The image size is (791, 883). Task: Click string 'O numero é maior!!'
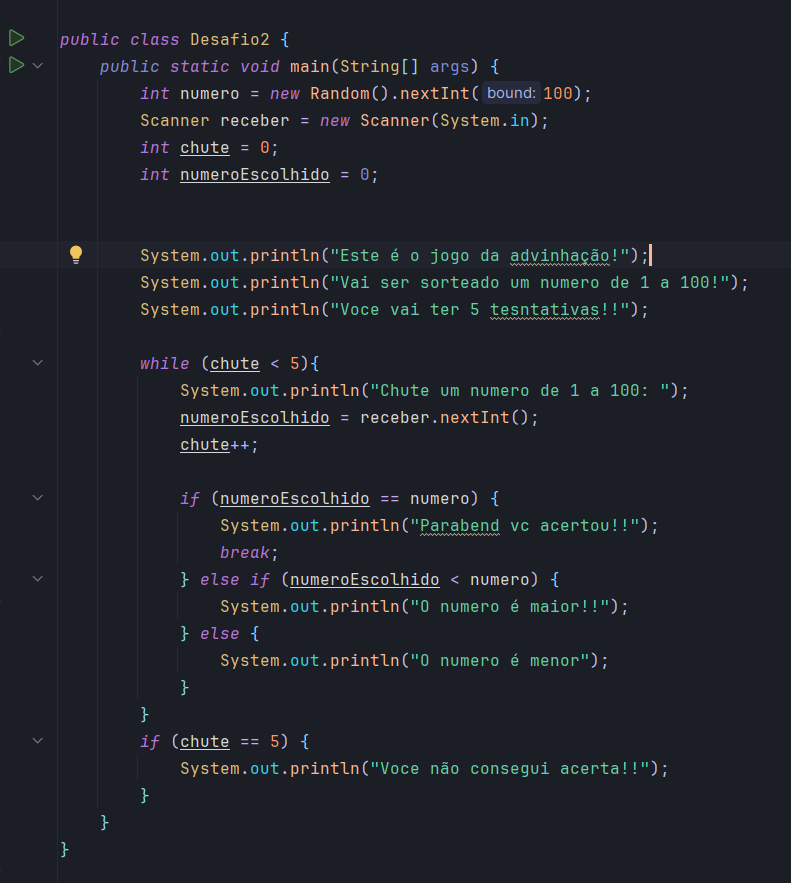click(x=510, y=606)
